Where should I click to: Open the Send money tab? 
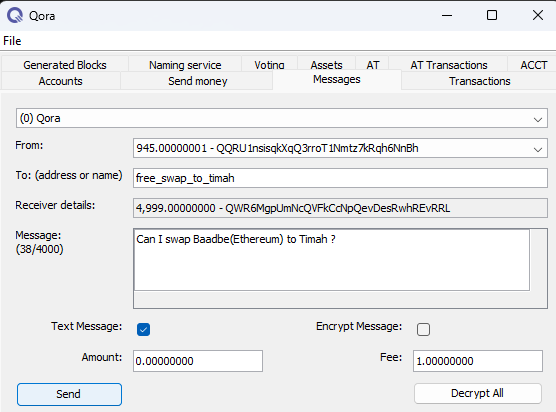tap(198, 81)
